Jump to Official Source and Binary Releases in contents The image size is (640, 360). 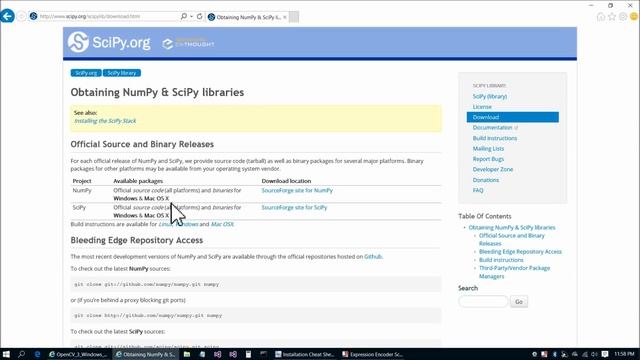click(512, 240)
